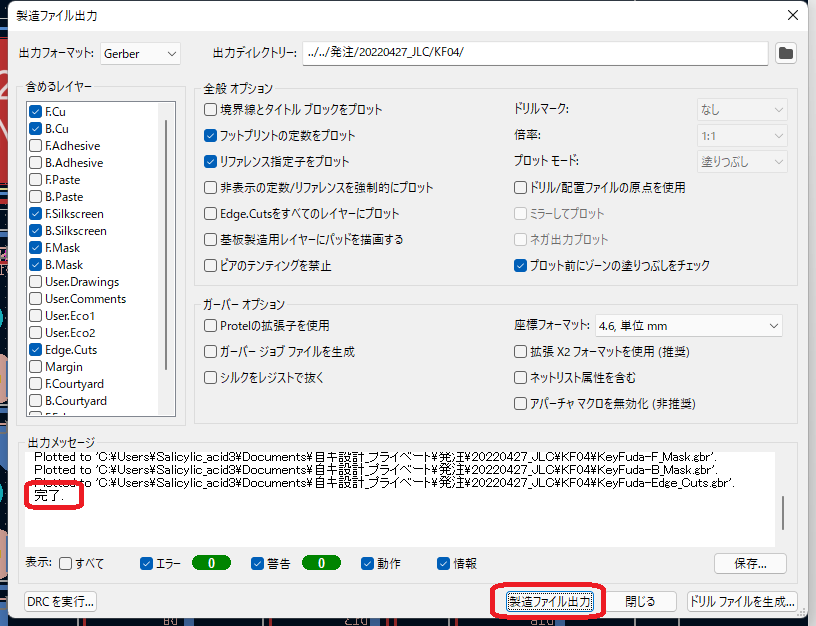Screen dimensions: 816x626
Task: Check the F.Paste layer
Action: (x=35, y=180)
